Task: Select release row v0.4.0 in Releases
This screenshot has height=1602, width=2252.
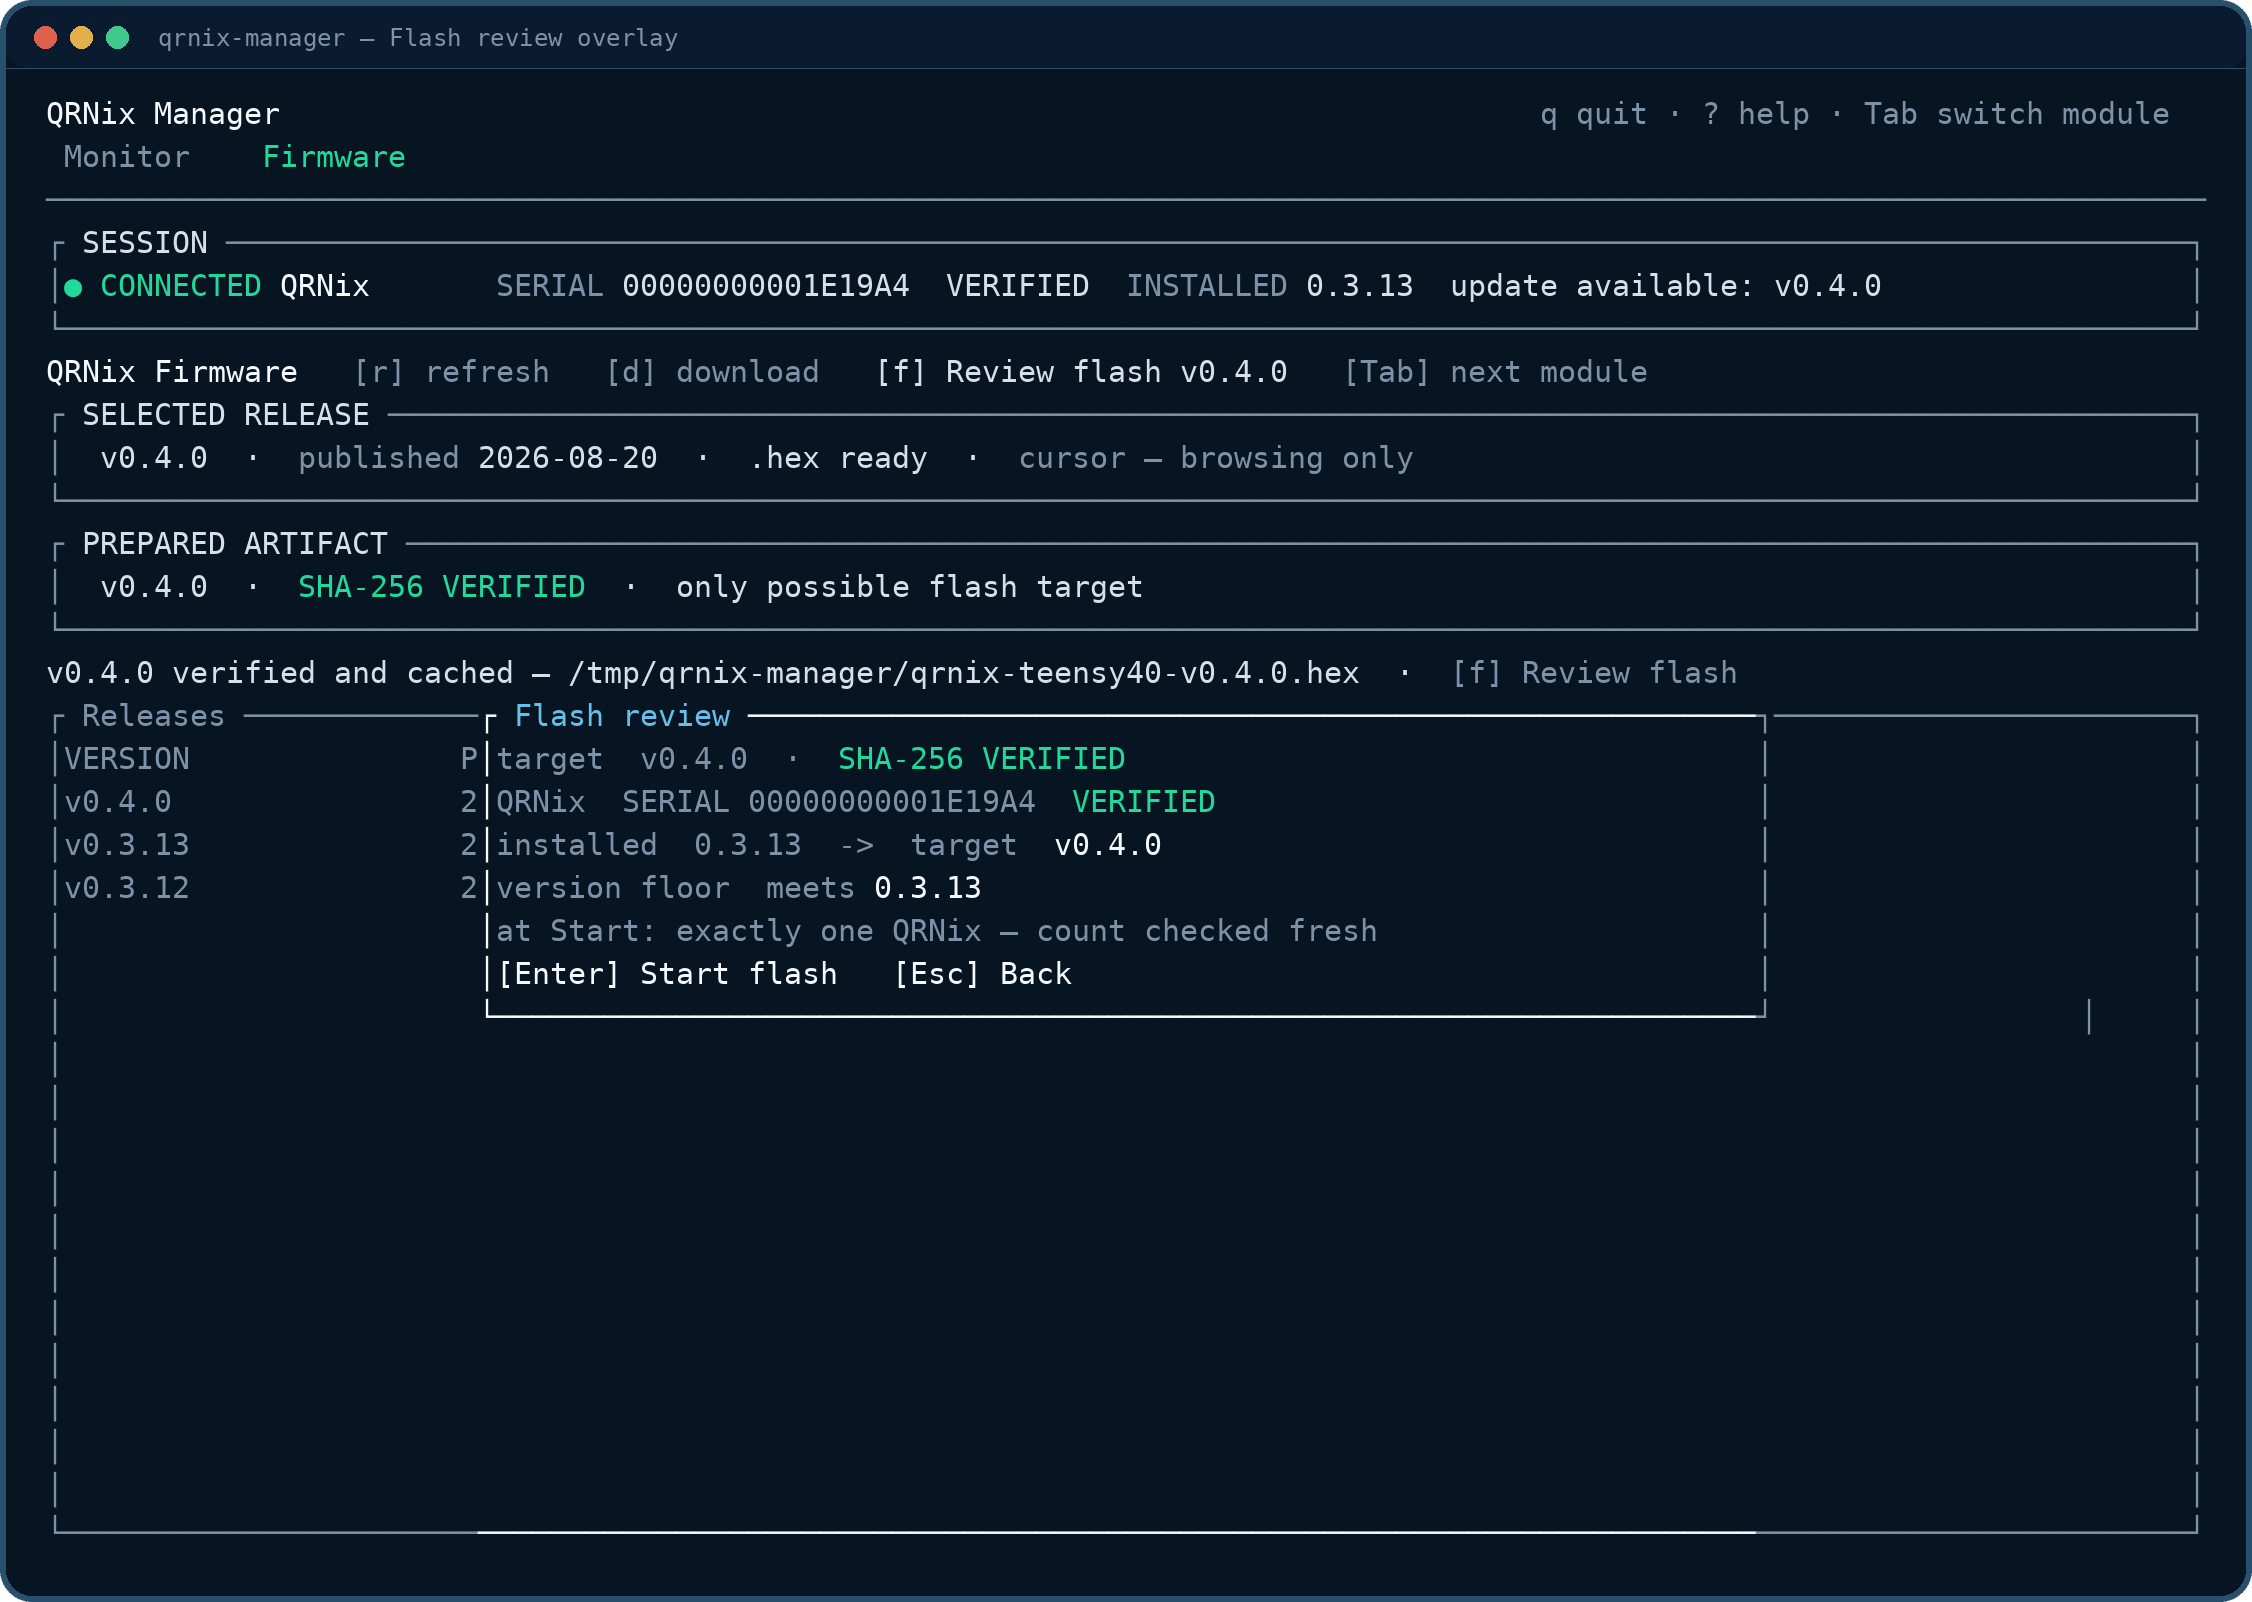Action: (x=270, y=802)
